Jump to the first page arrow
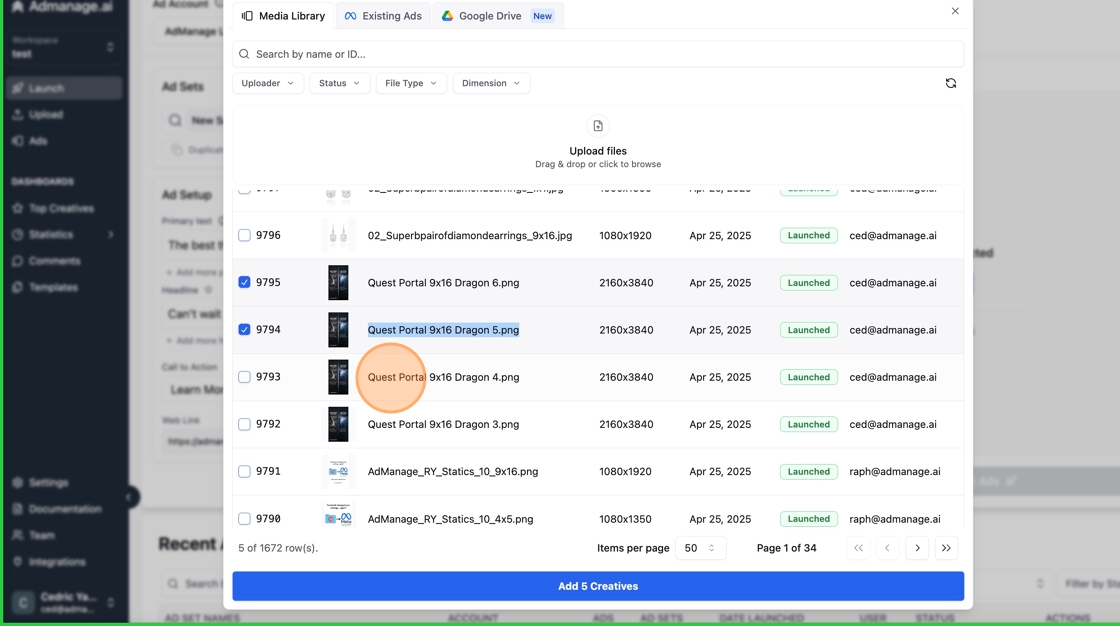 (858, 548)
